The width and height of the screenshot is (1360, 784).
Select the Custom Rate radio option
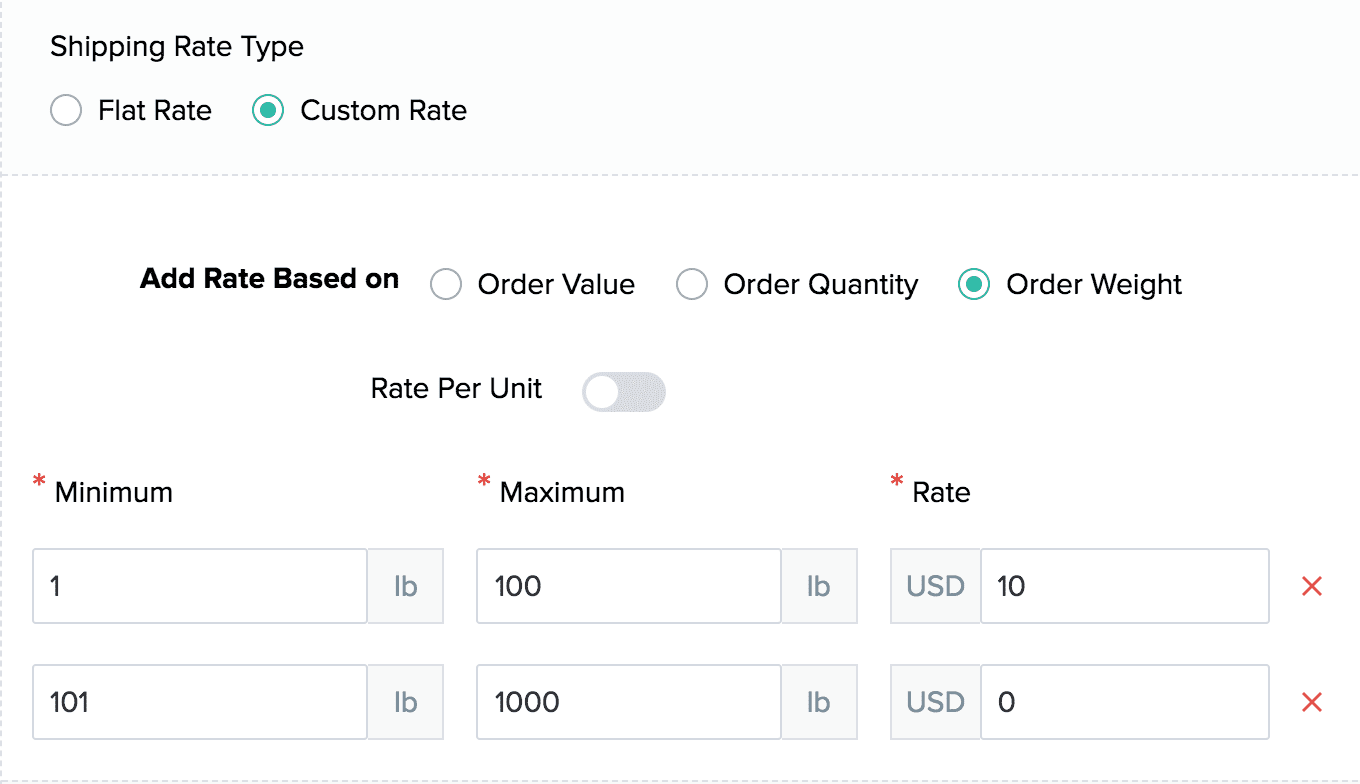[268, 110]
